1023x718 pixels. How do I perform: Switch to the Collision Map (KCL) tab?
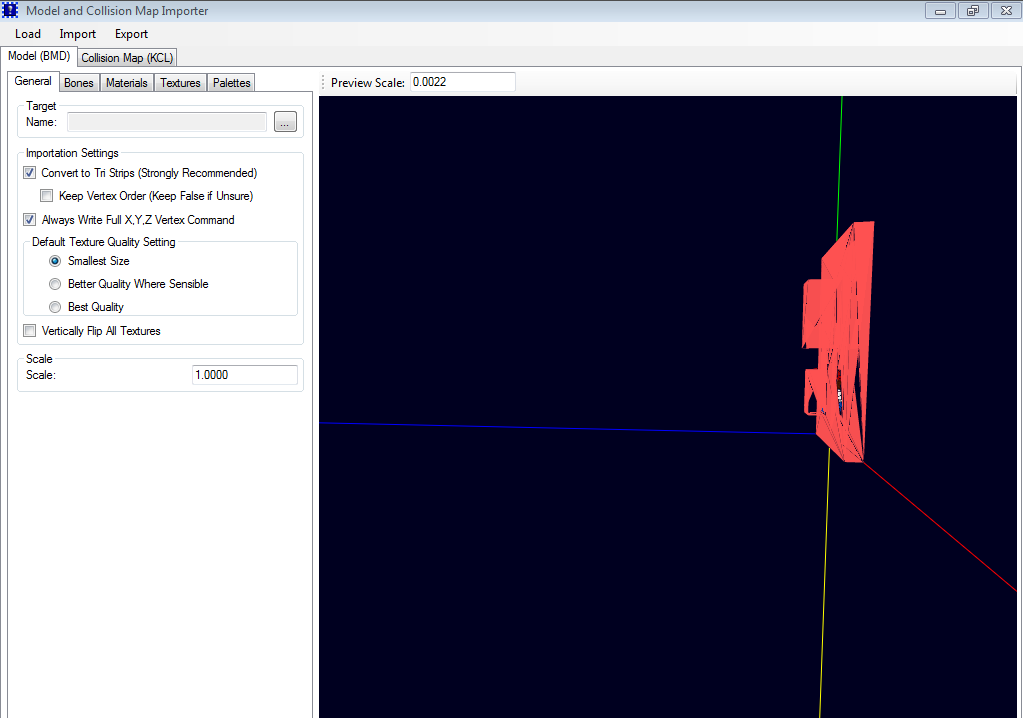[x=127, y=57]
